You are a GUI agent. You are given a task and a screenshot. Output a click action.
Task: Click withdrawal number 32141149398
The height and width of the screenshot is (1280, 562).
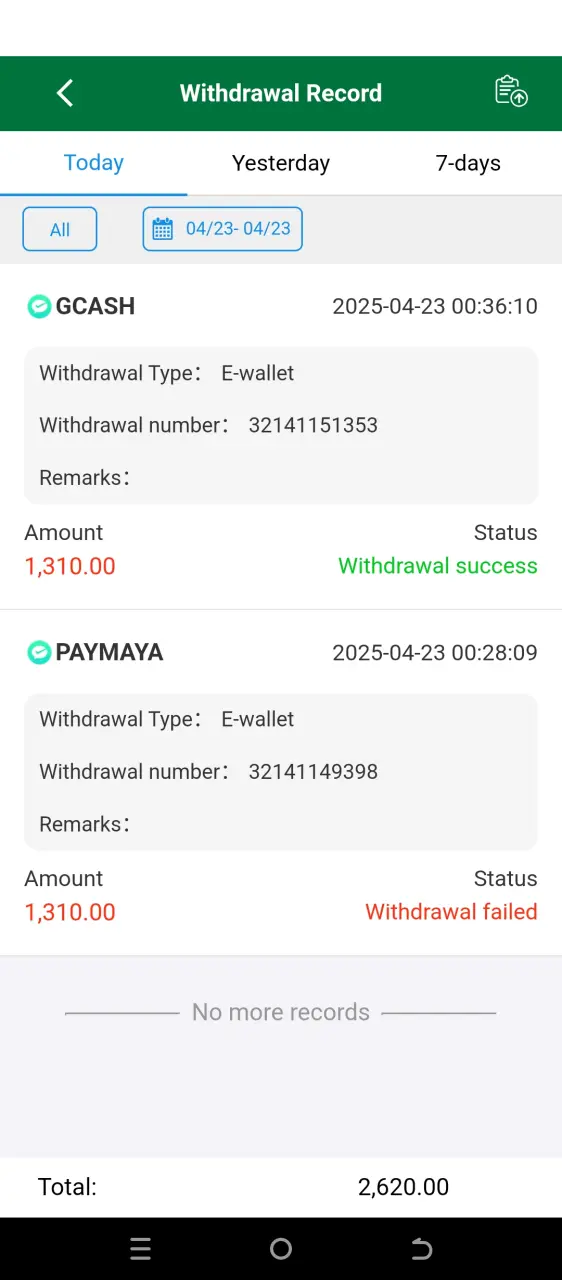click(313, 771)
